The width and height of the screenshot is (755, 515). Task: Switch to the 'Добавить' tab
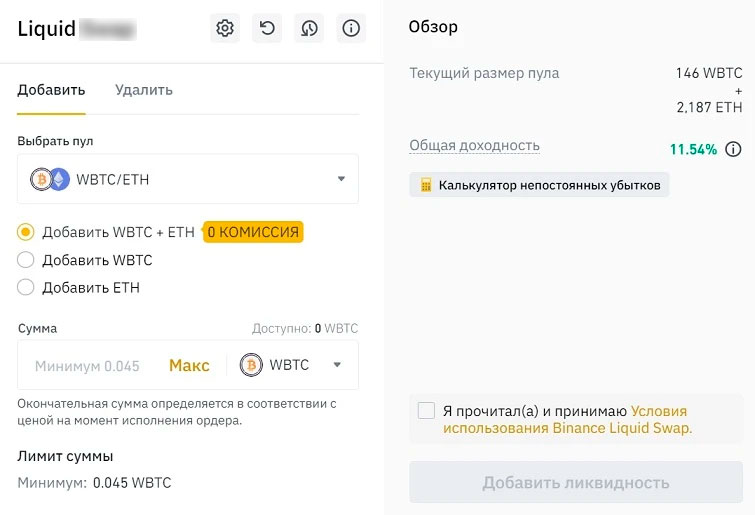click(51, 89)
